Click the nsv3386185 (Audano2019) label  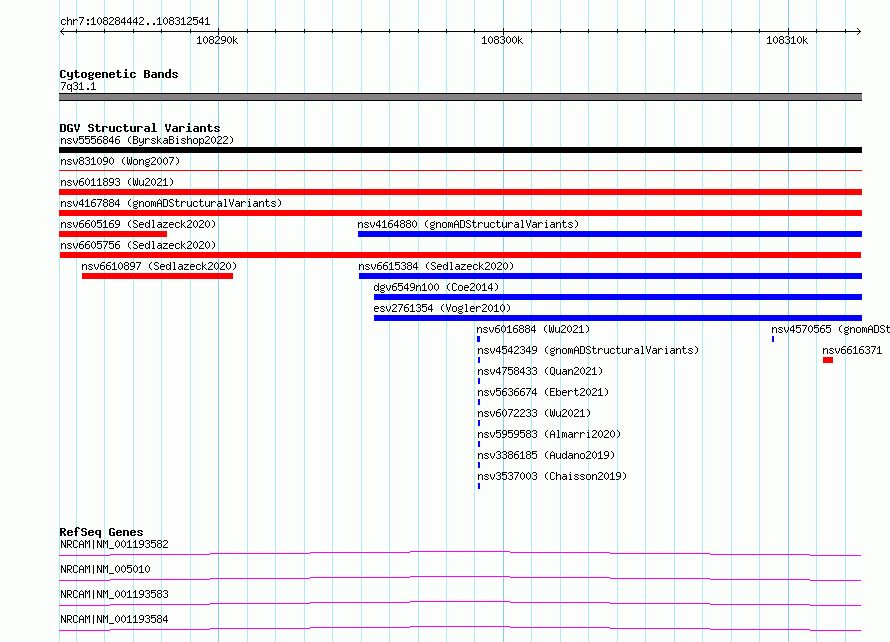click(546, 455)
